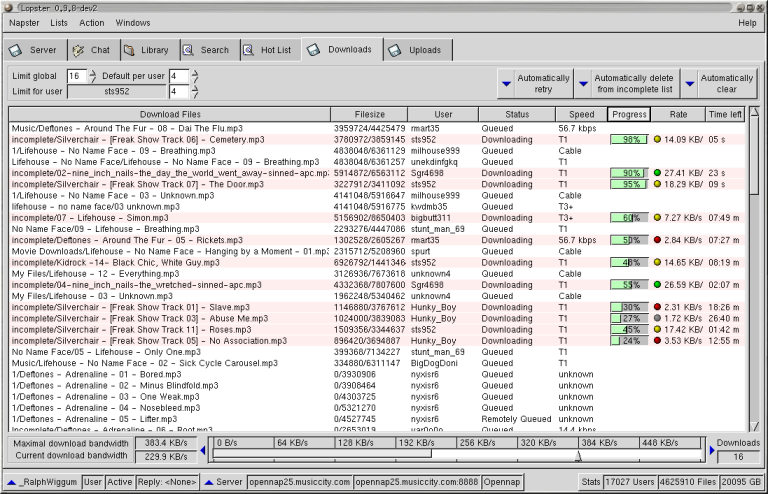Click red rate indicator at 2.84 KB/s
This screenshot has width=768, height=494.
point(657,240)
